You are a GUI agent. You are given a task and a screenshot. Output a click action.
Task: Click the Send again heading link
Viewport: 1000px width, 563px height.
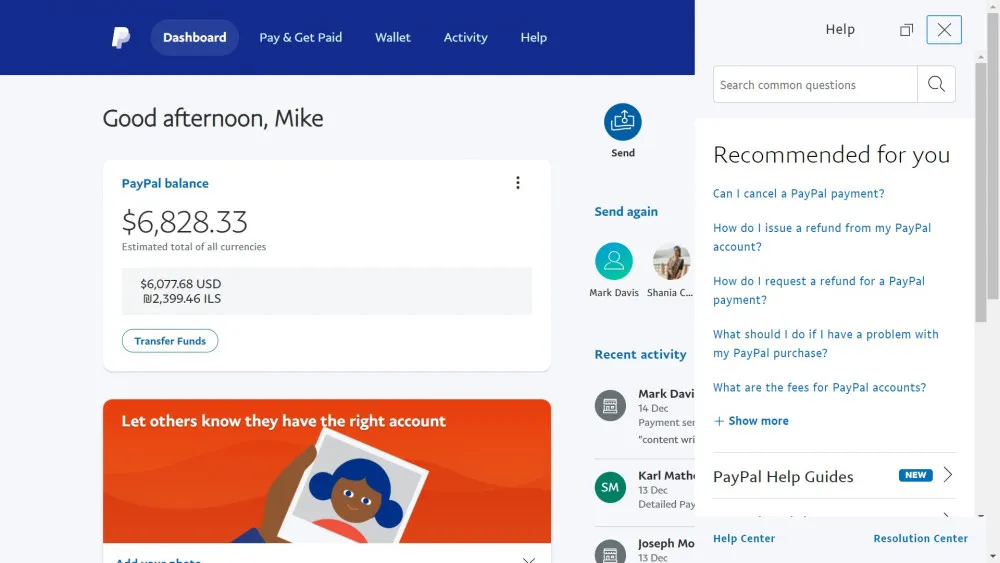[x=626, y=212]
